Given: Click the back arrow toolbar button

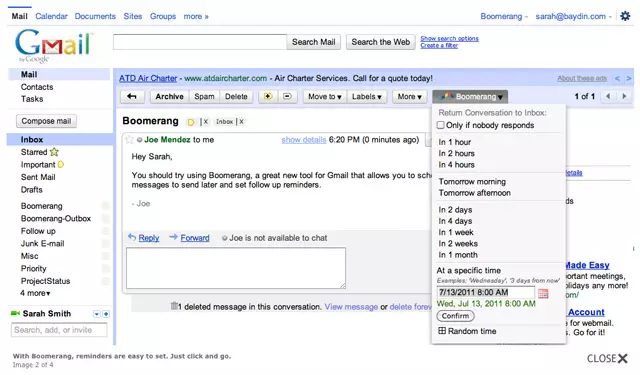Looking at the screenshot, I should click(x=131, y=97).
